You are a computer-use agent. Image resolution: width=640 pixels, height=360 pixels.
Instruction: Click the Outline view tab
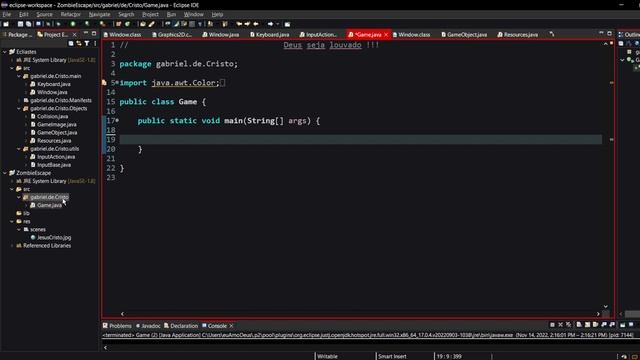point(629,35)
